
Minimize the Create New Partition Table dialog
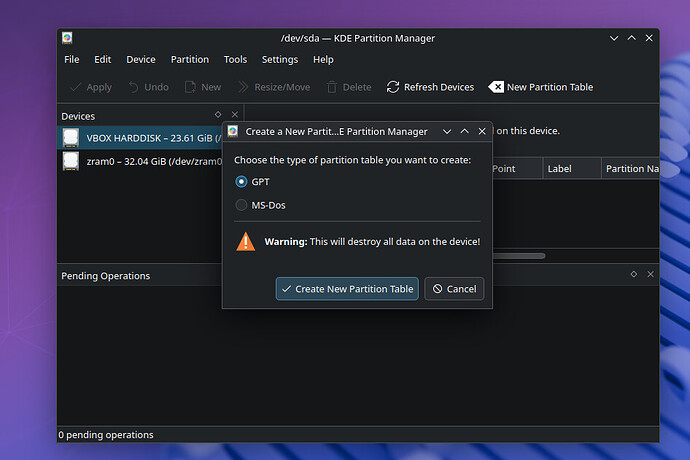point(447,131)
